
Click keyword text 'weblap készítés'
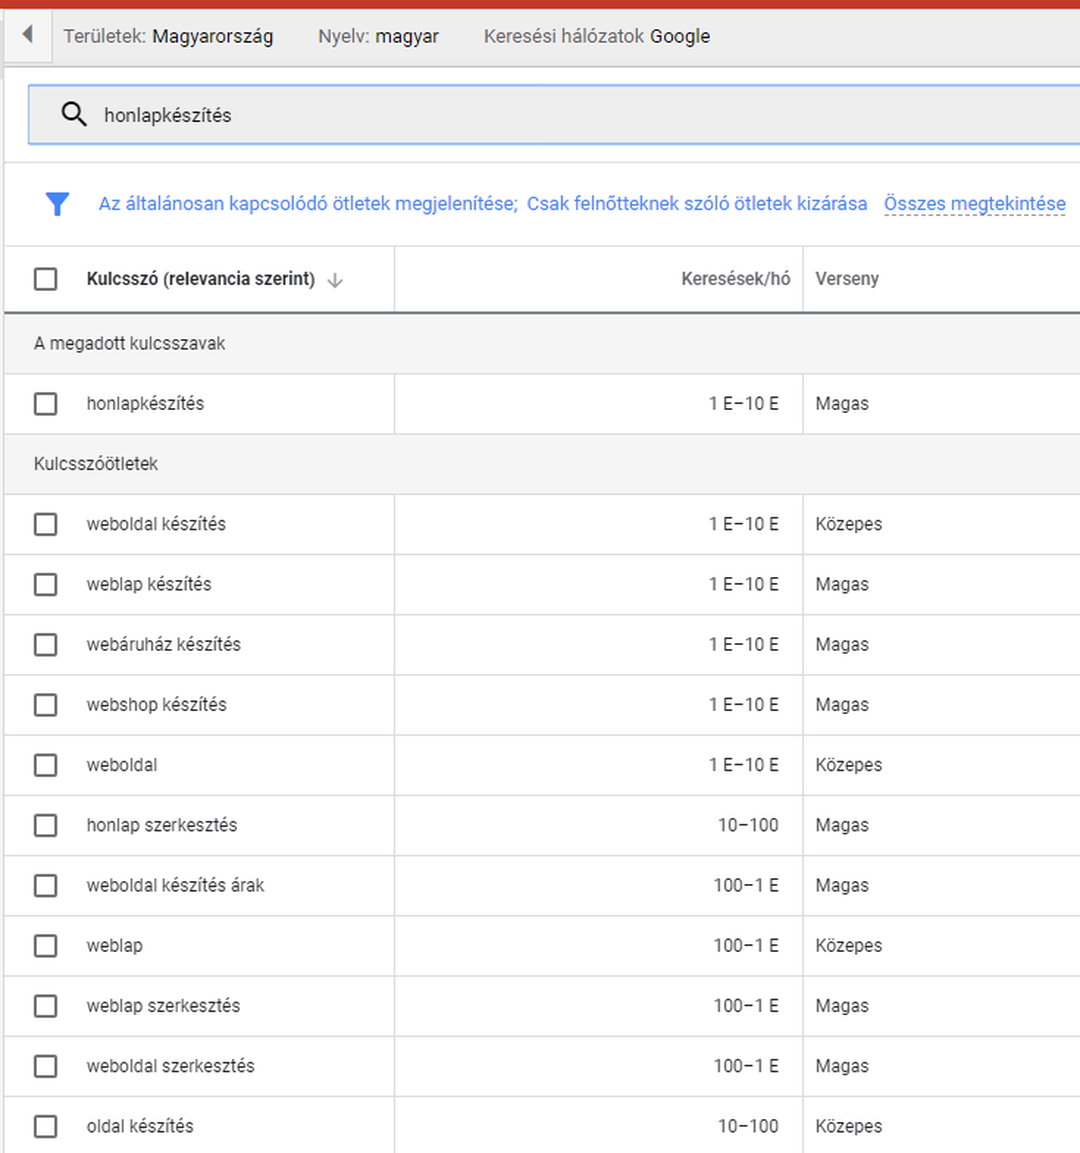tap(149, 585)
